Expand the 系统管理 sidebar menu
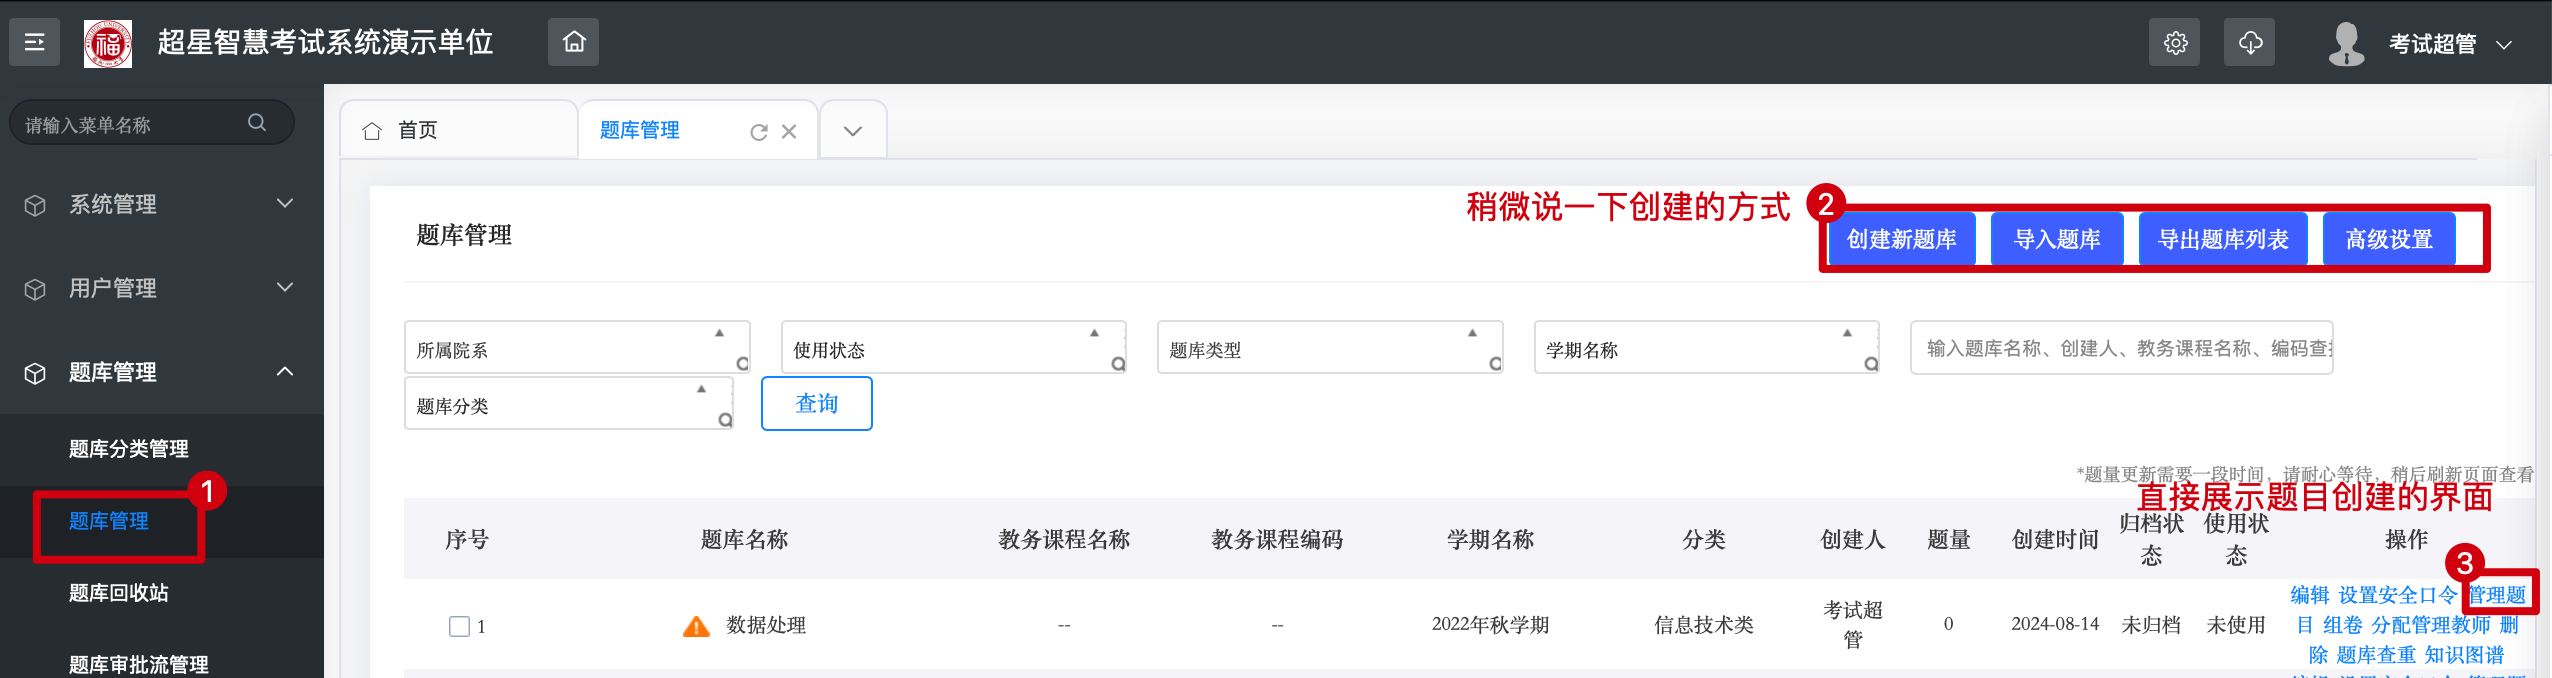 [160, 204]
